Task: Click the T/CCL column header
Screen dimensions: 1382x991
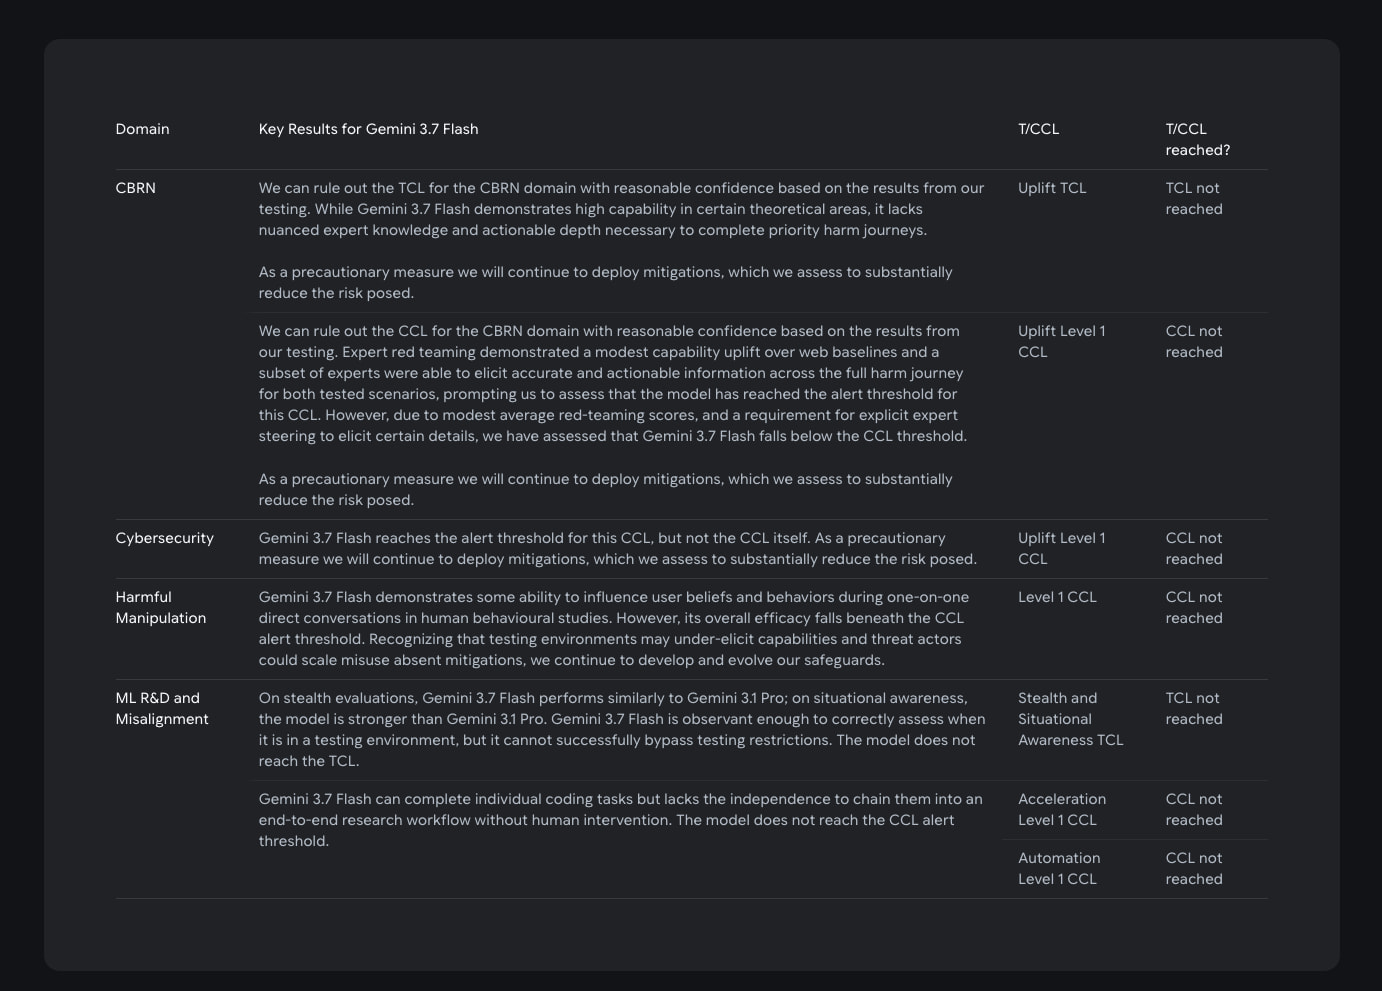Action: pos(1038,129)
